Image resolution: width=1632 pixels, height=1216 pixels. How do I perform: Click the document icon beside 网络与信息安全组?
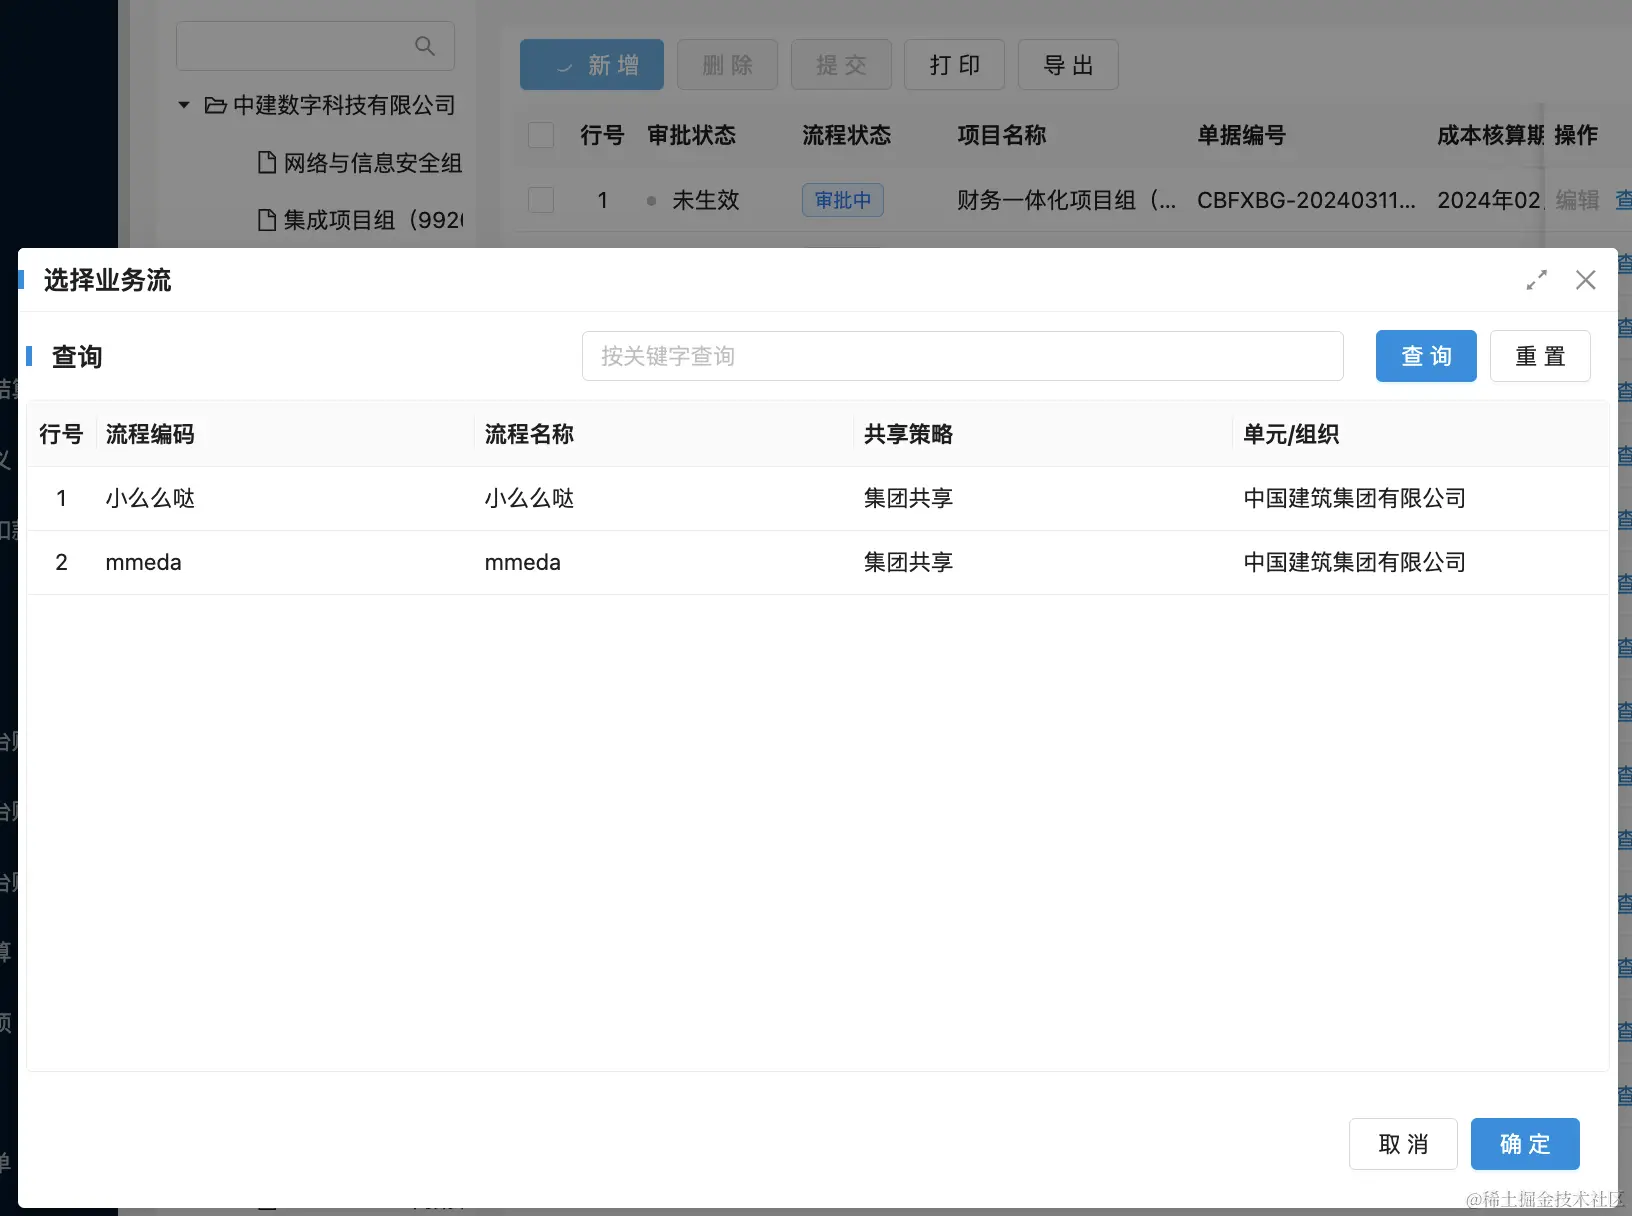[x=265, y=163]
